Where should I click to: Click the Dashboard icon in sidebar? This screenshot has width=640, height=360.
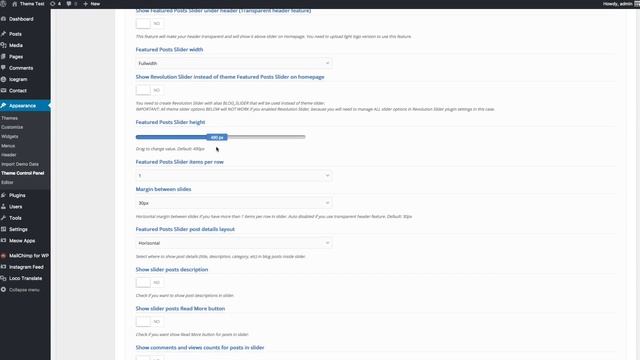[4, 19]
